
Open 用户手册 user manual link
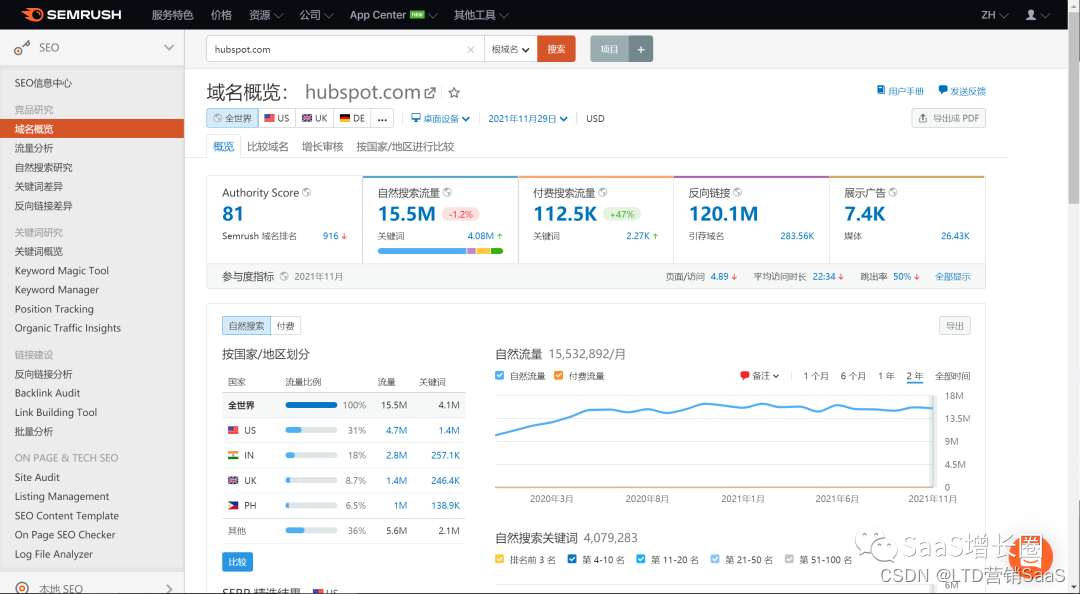[900, 91]
